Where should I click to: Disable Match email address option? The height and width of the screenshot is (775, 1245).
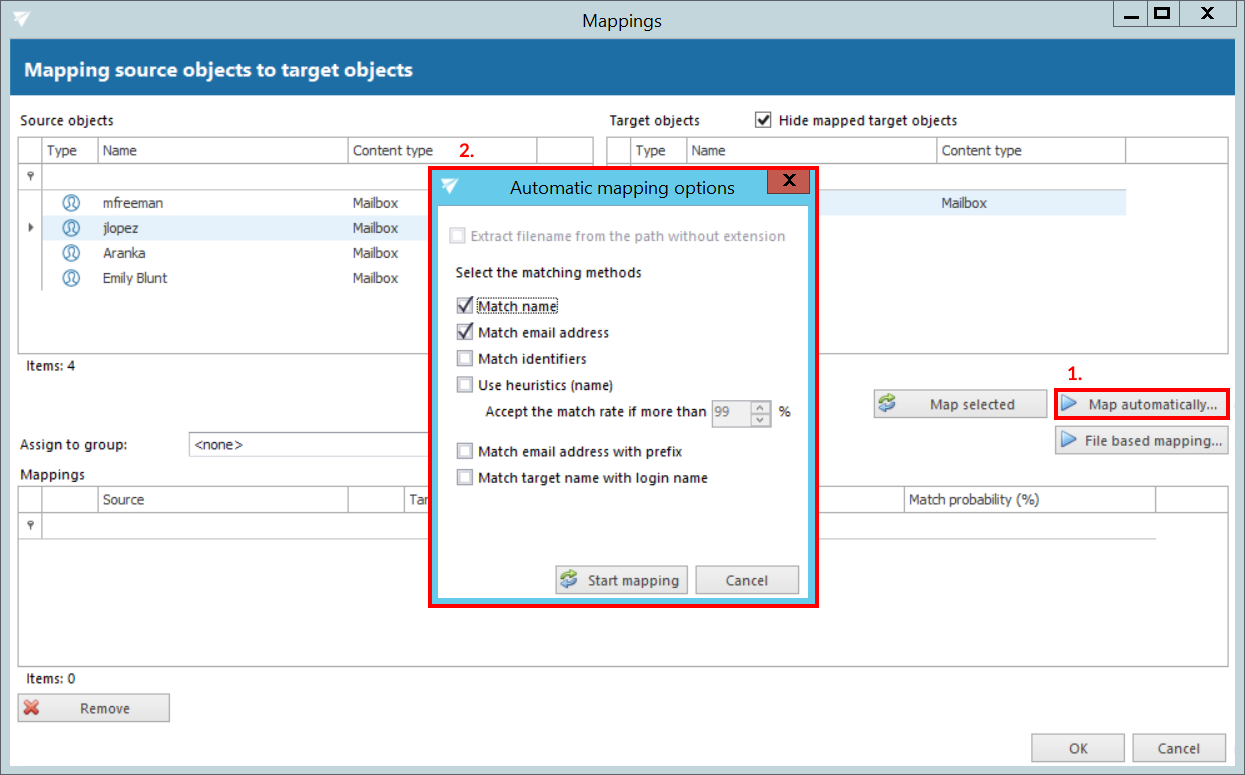465,332
